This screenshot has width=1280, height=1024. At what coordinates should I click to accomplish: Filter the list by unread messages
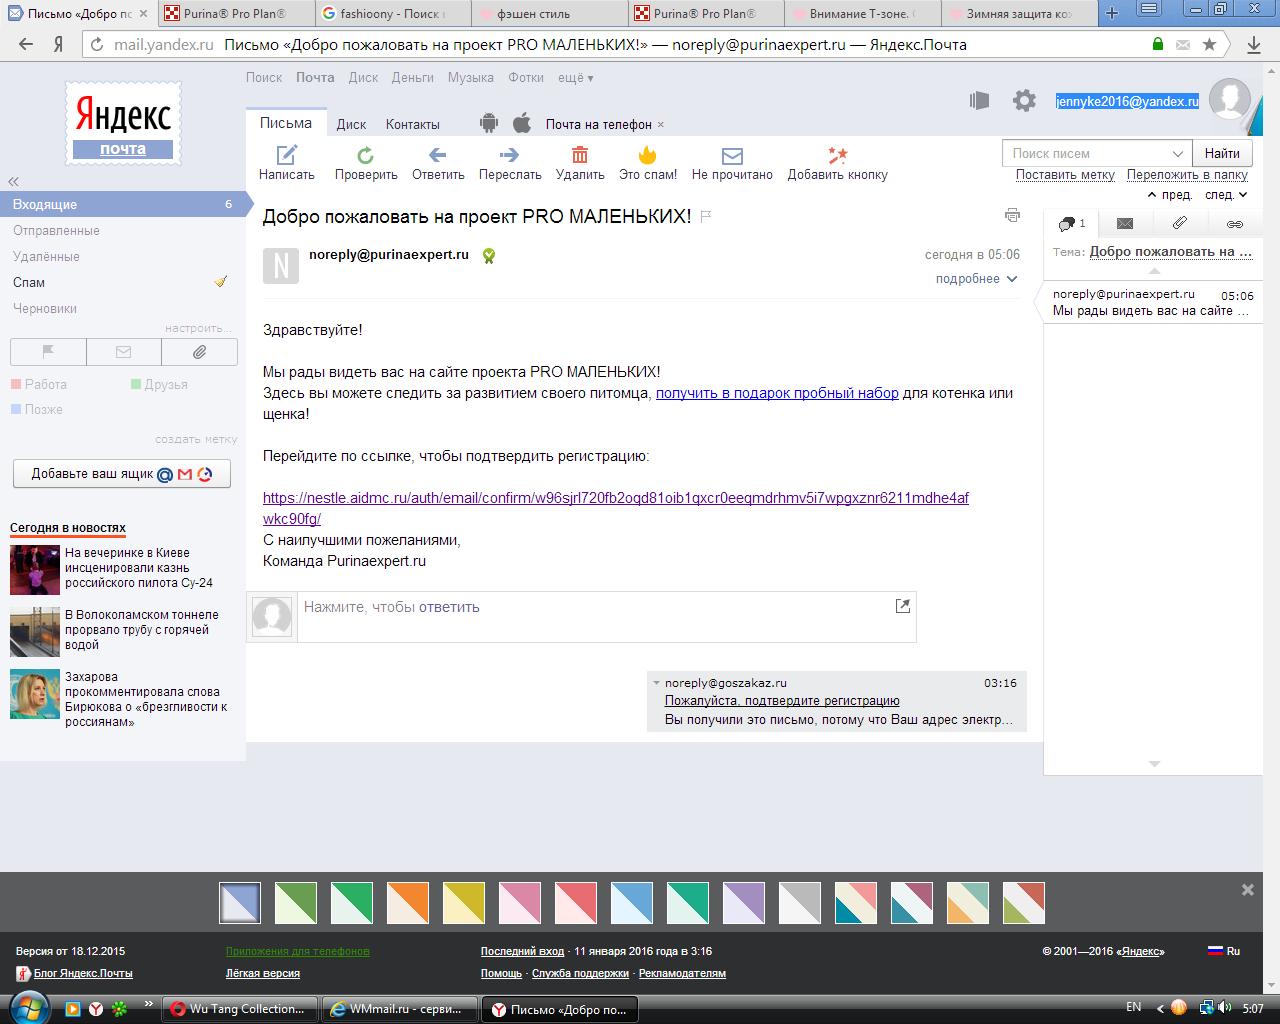point(124,352)
